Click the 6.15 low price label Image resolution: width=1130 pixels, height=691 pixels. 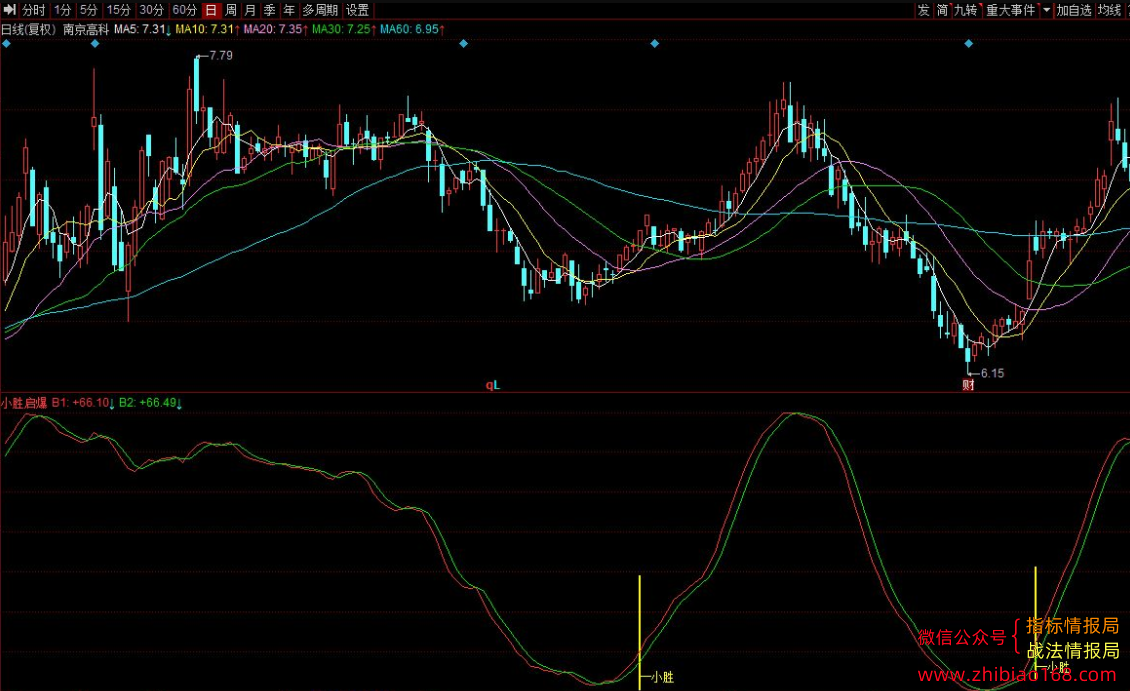992,373
